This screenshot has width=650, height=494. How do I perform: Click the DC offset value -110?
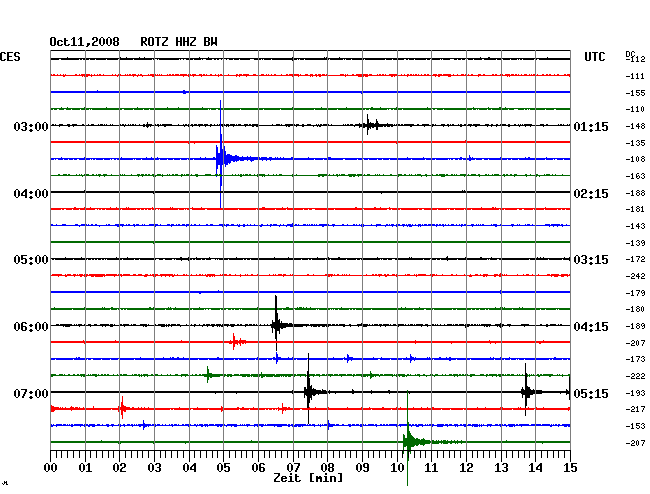pyautogui.click(x=635, y=109)
